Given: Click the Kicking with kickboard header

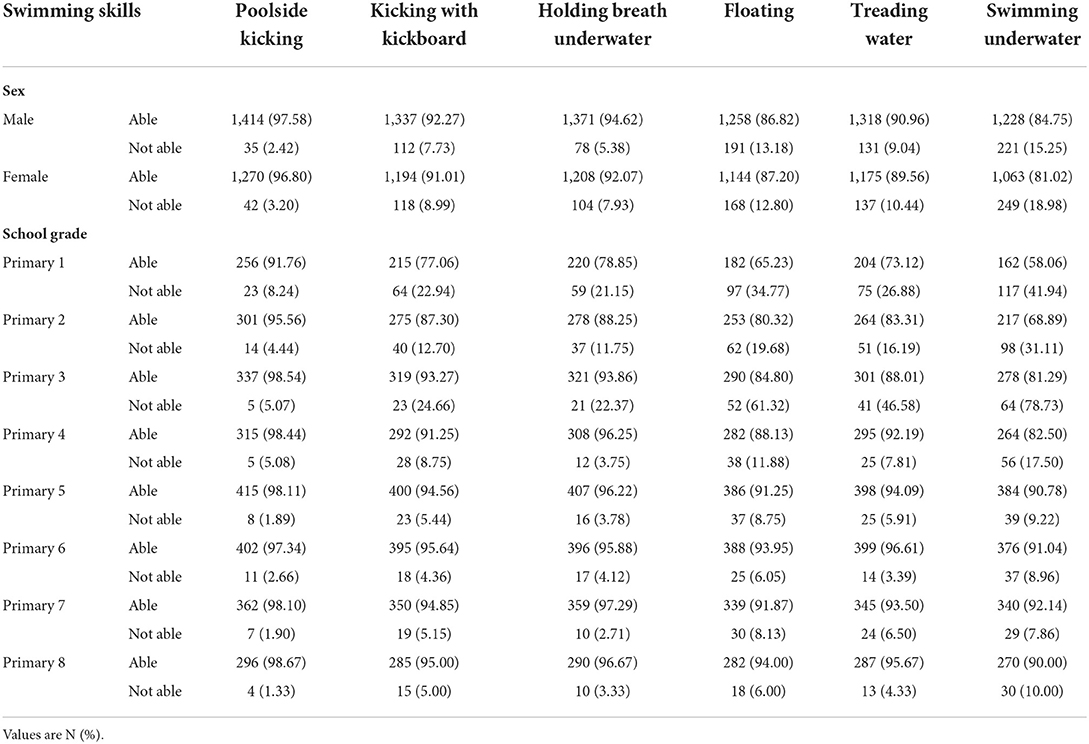Looking at the screenshot, I should pyautogui.click(x=424, y=24).
